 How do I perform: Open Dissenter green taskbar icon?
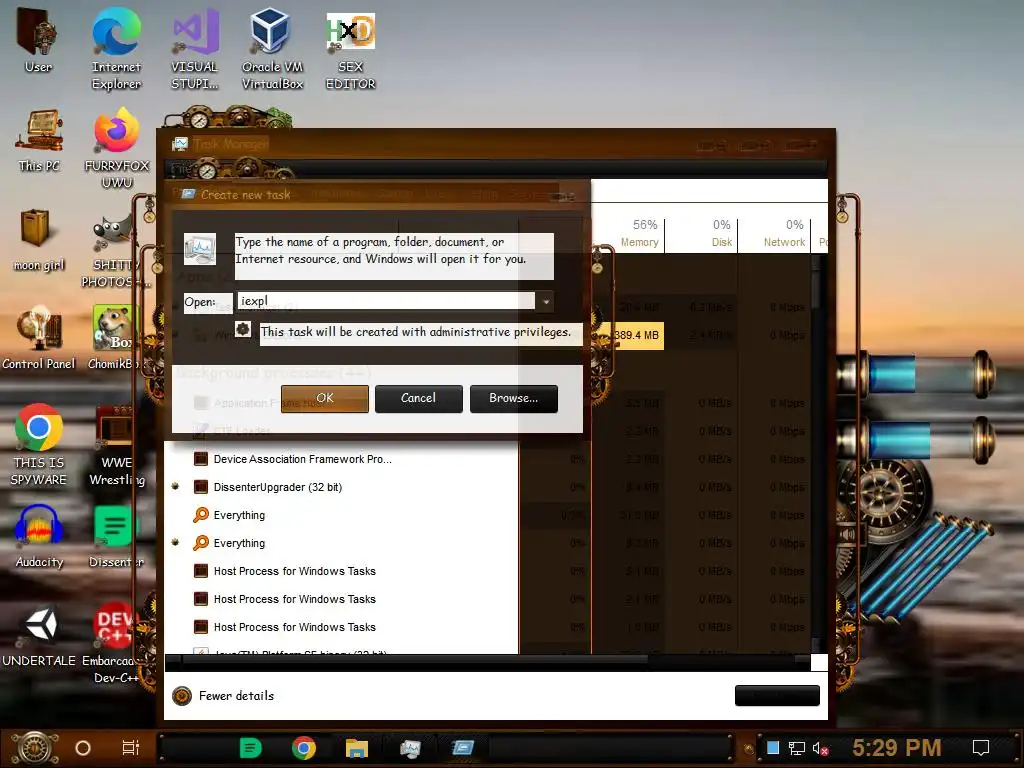(x=251, y=748)
